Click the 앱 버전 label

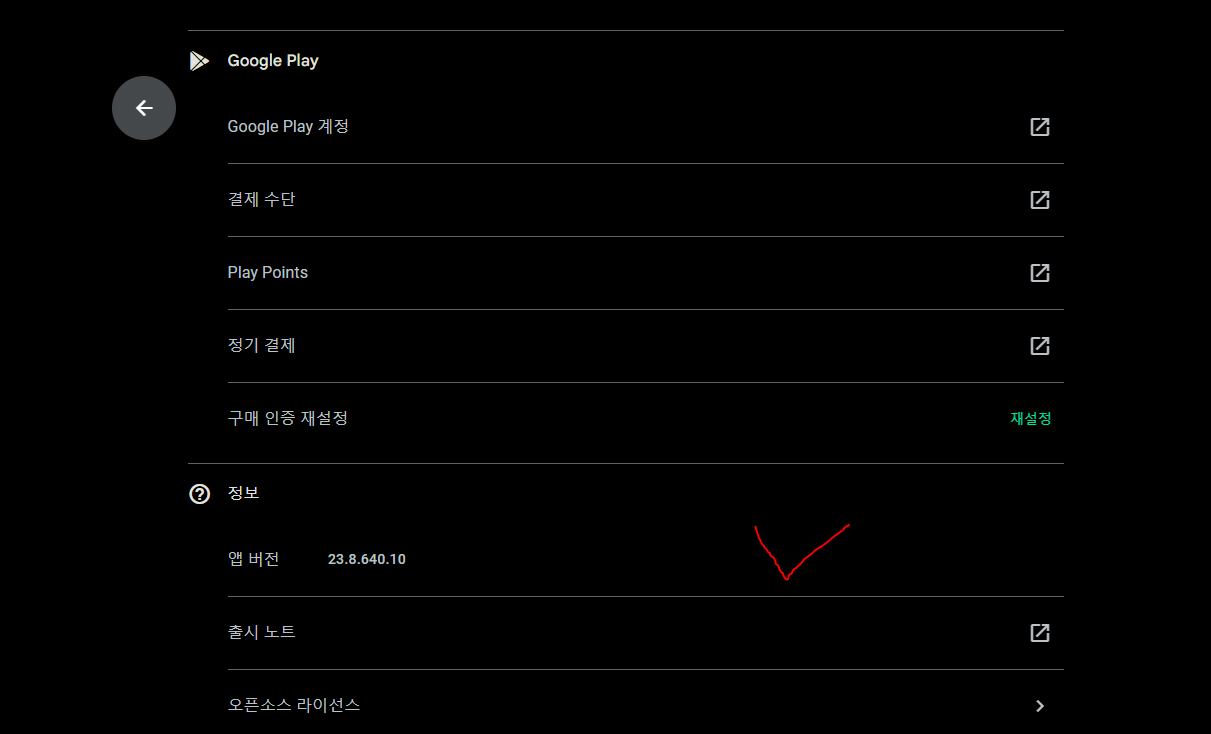pos(254,559)
